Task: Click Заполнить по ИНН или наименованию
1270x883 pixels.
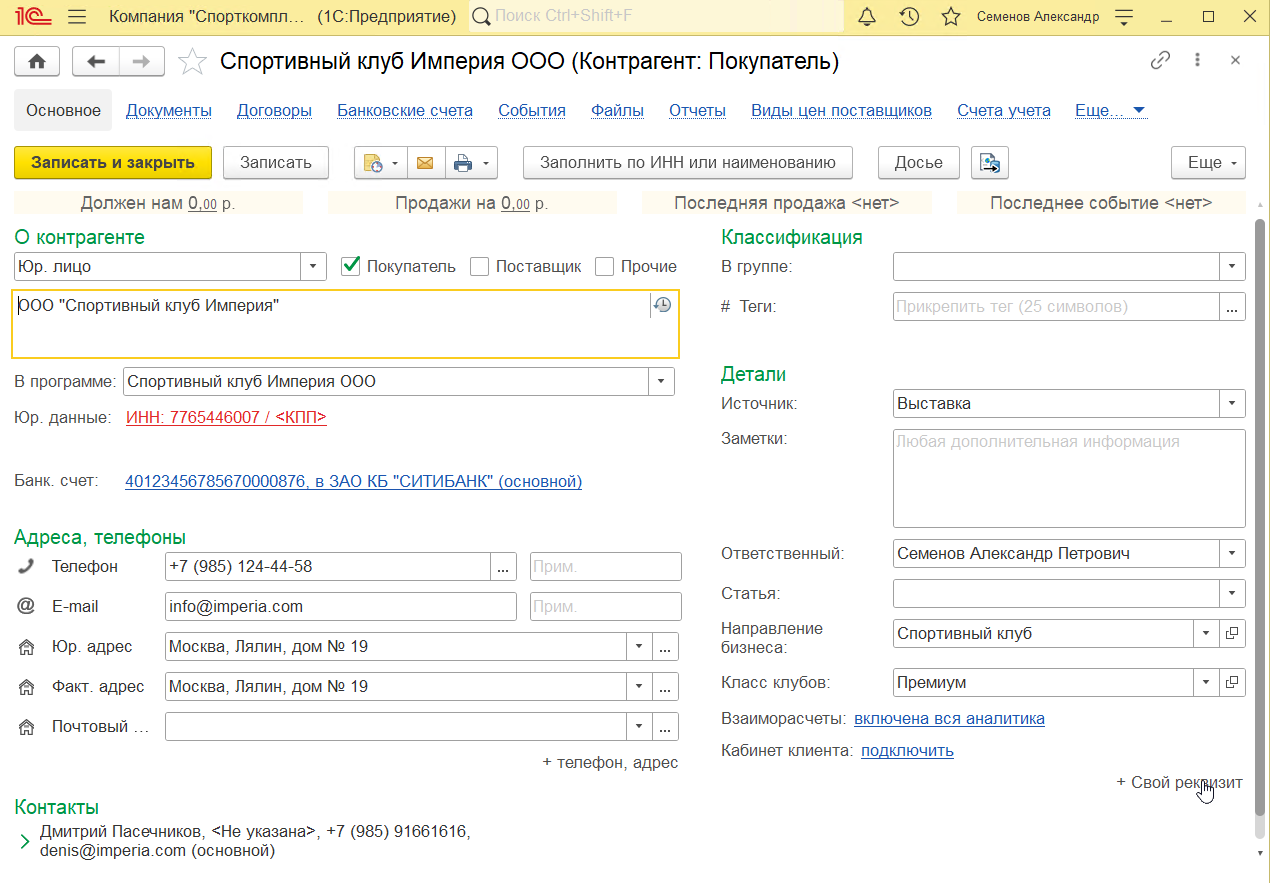Action: (x=688, y=163)
